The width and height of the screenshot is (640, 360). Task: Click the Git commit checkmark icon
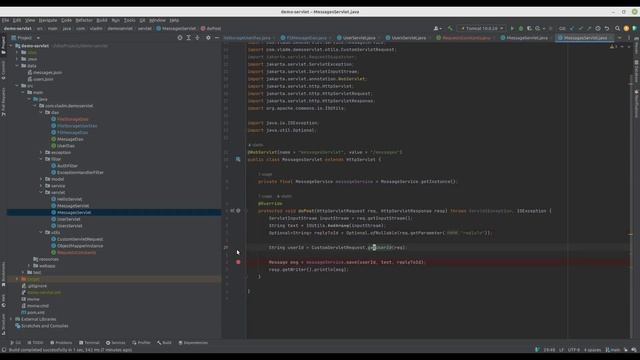580,29
